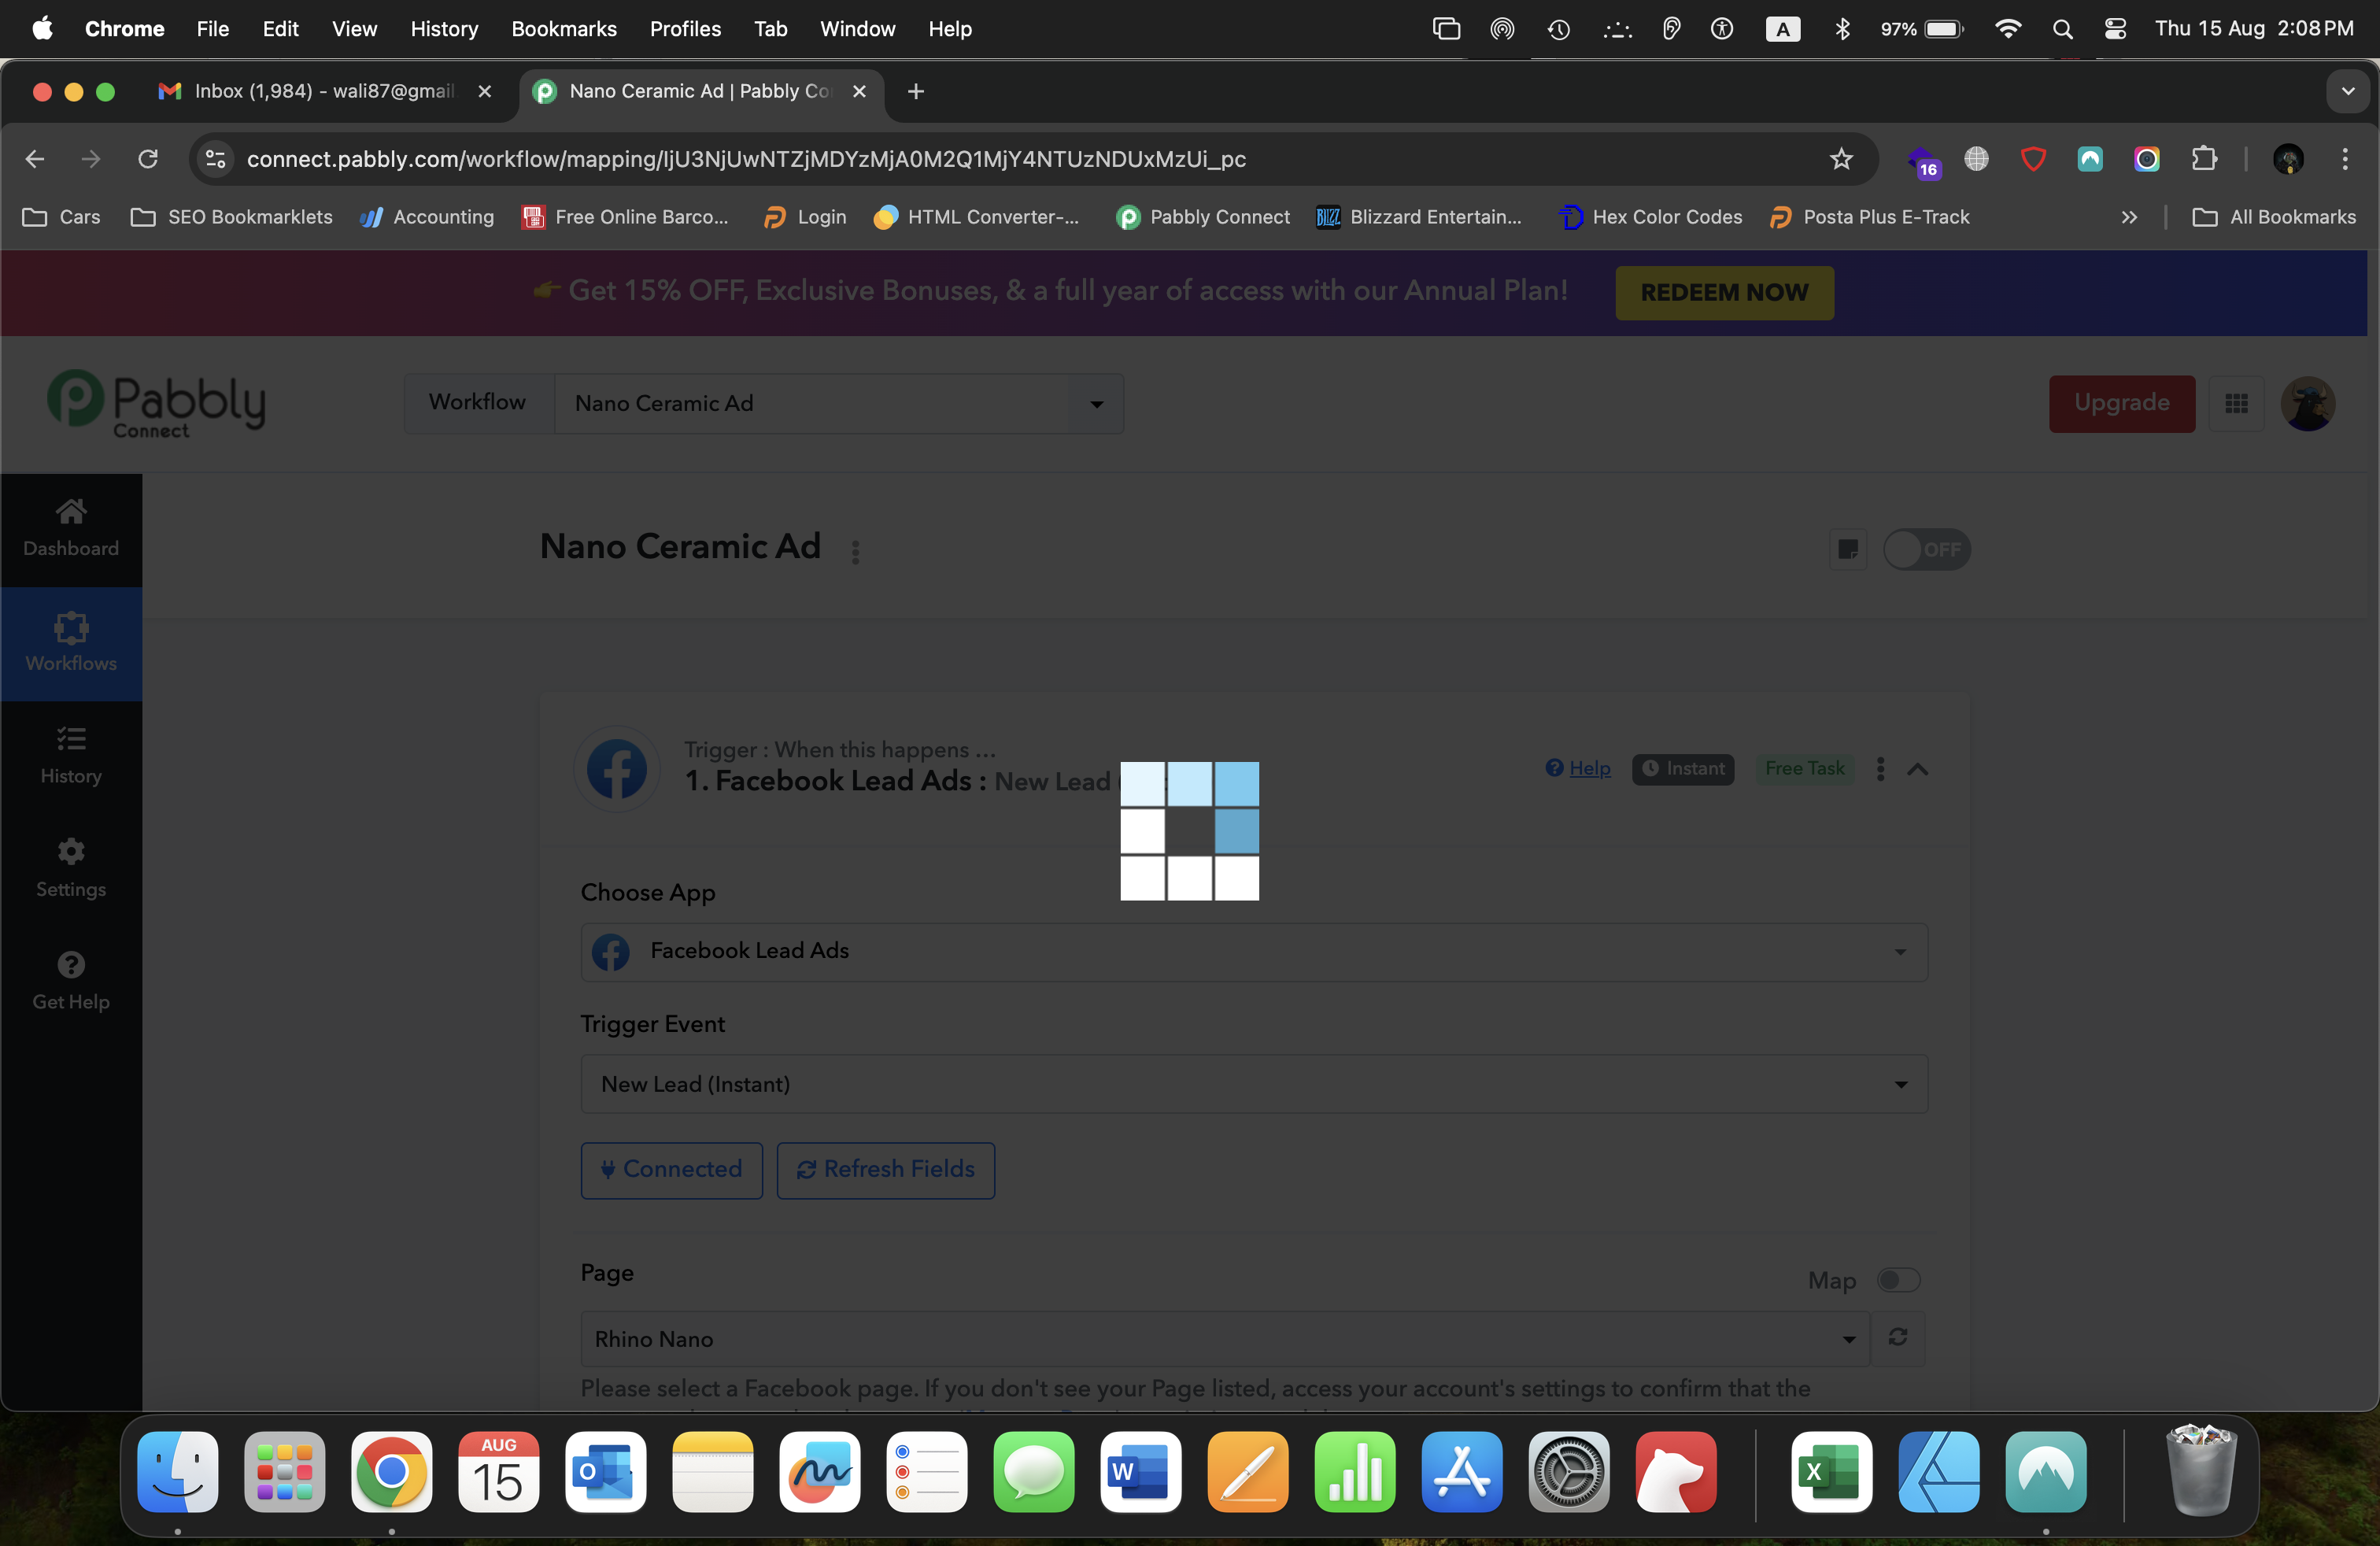
Task: Enable the Map toggle for Page
Action: [x=1898, y=1280]
